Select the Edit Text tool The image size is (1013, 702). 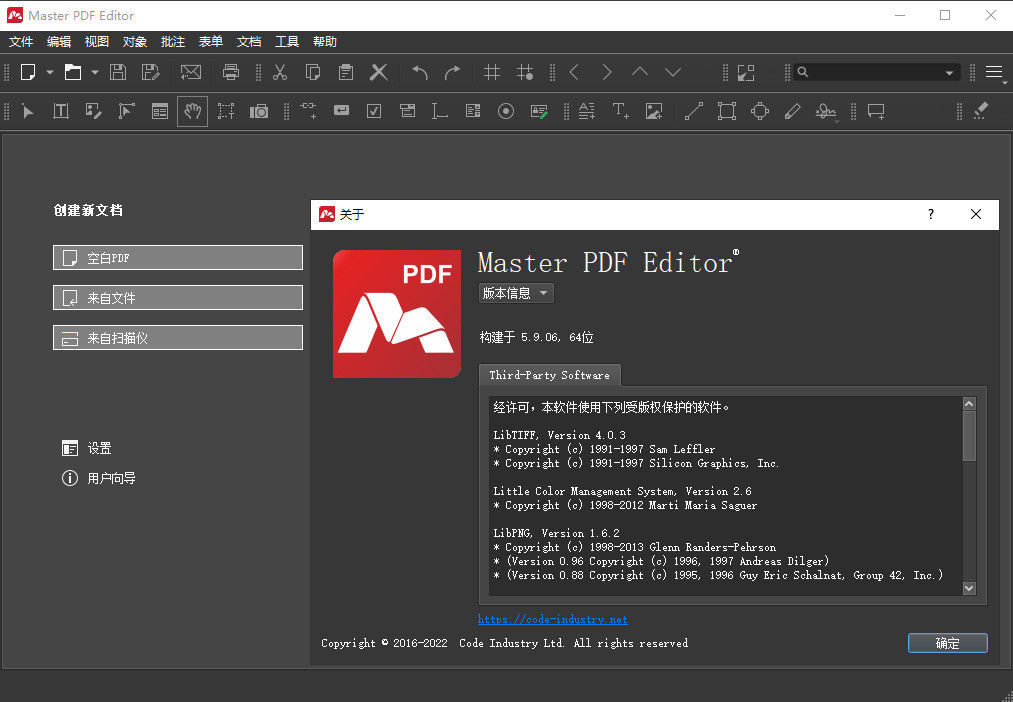point(61,111)
